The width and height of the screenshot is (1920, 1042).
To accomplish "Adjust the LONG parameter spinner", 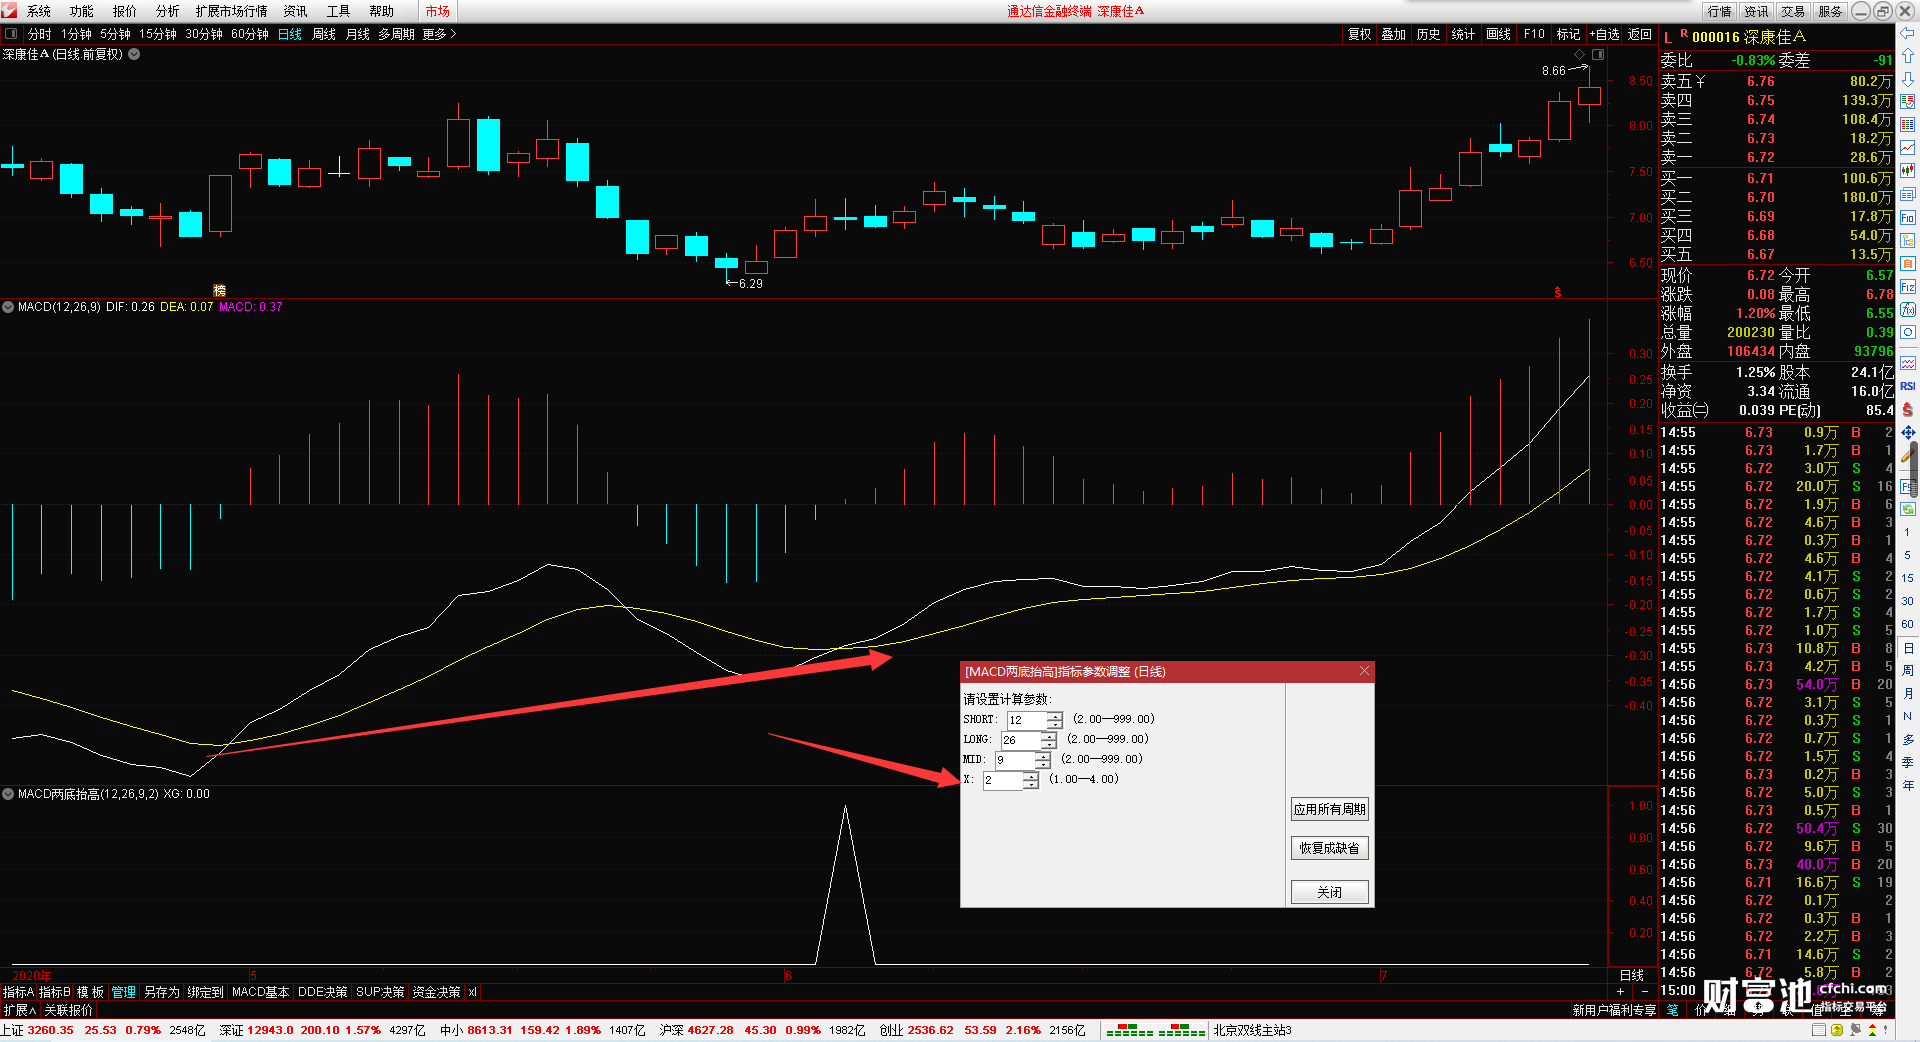I will click(1049, 740).
